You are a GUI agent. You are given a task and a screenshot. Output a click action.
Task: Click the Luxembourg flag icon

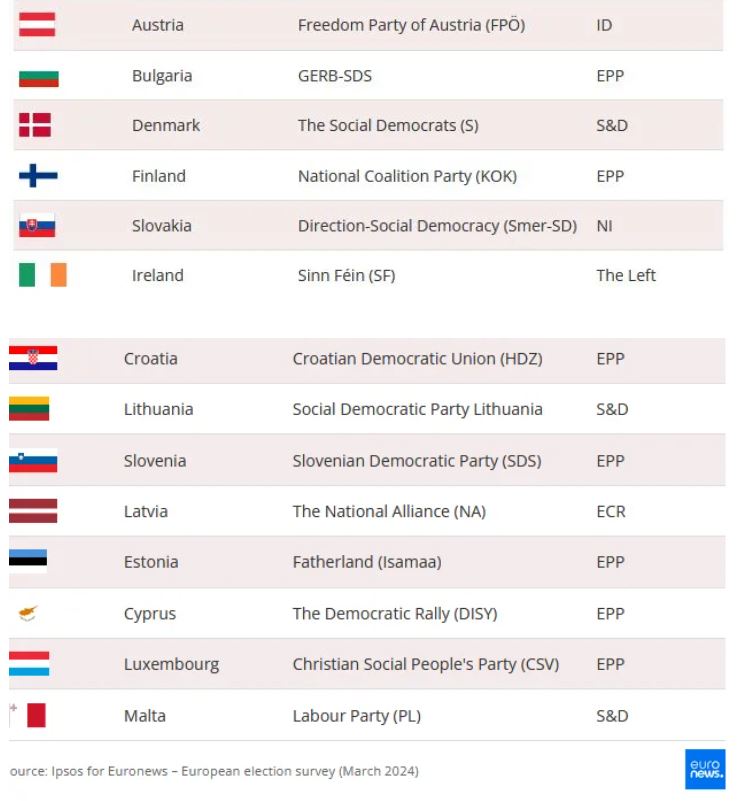pyautogui.click(x=29, y=664)
